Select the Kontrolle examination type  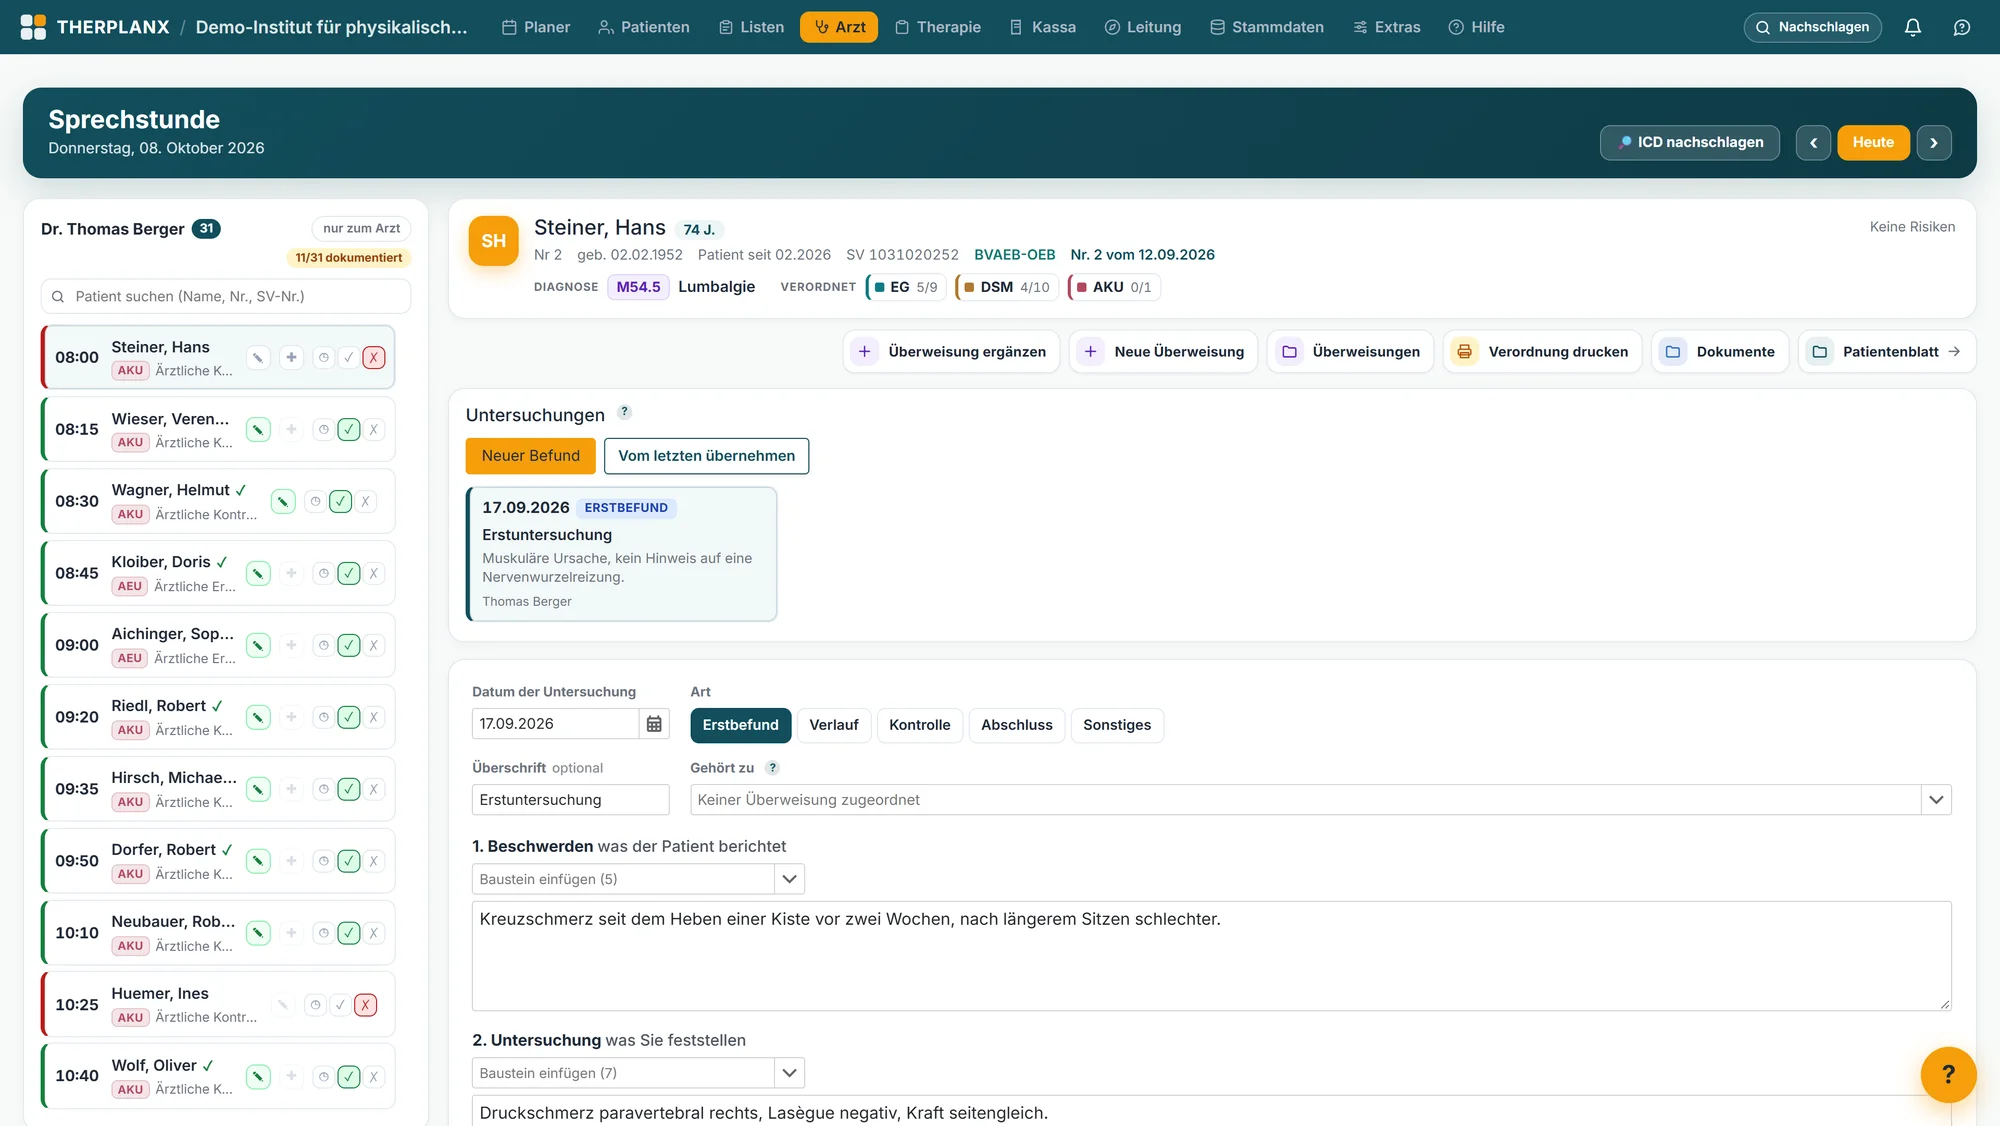point(920,725)
